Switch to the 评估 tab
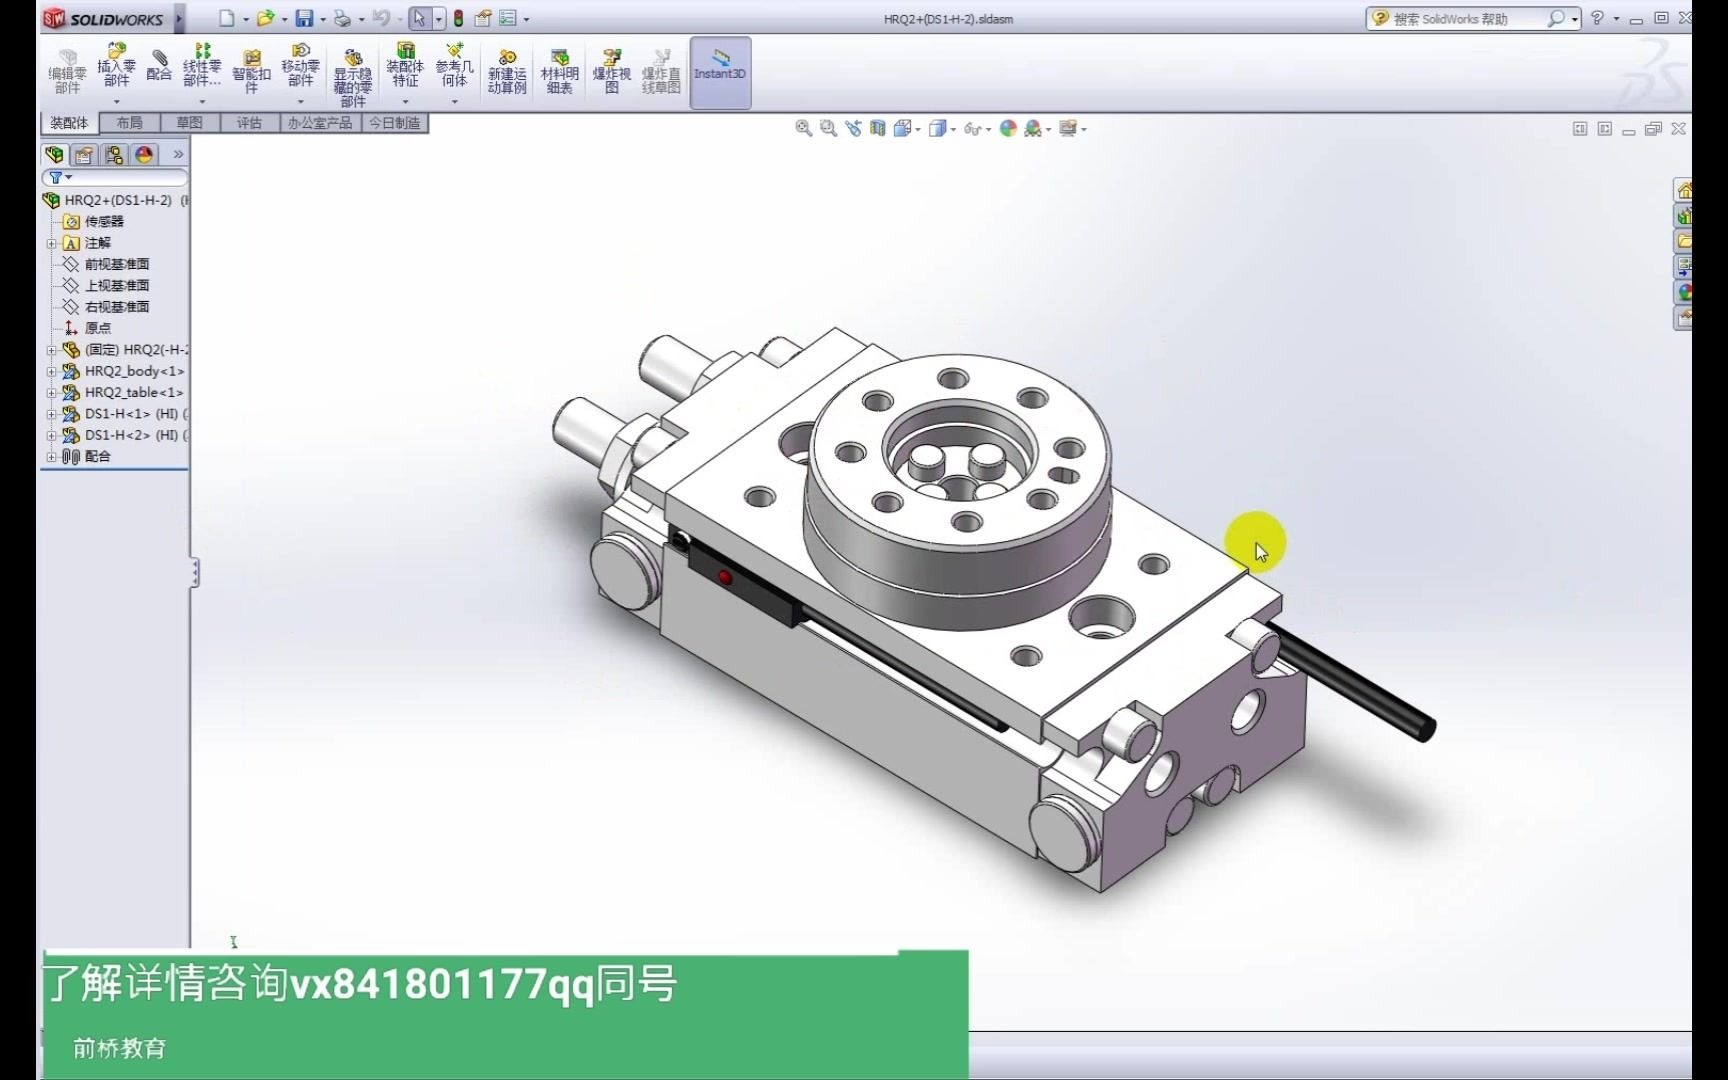Image resolution: width=1728 pixels, height=1080 pixels. coord(249,123)
